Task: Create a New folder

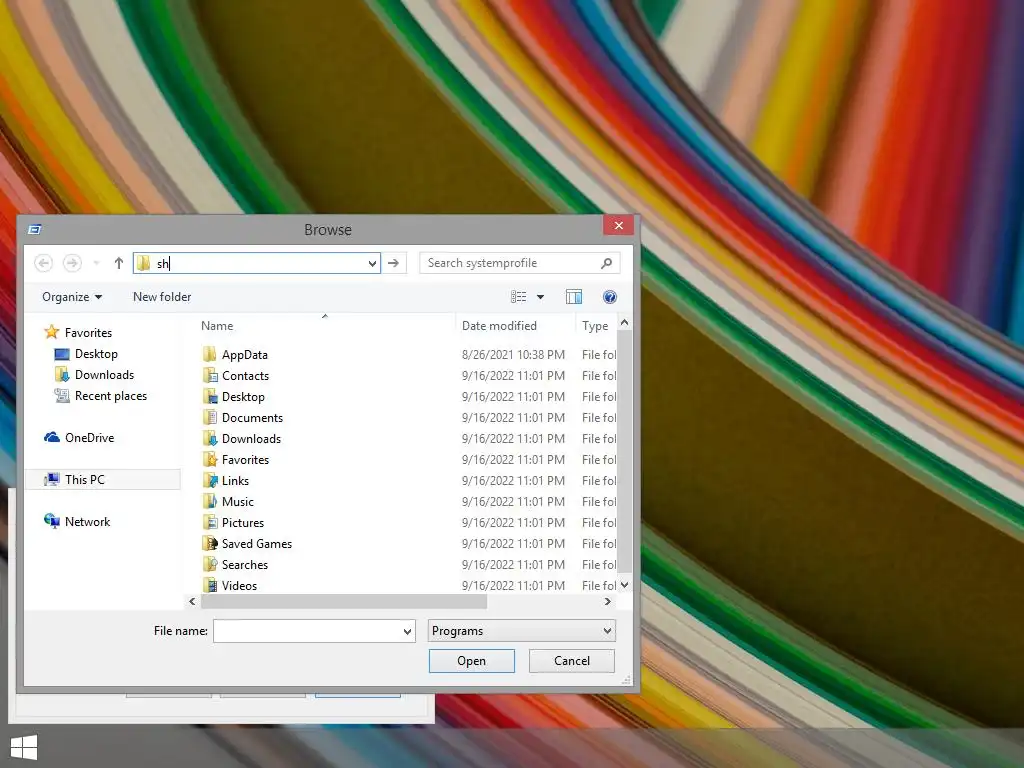Action: click(162, 297)
